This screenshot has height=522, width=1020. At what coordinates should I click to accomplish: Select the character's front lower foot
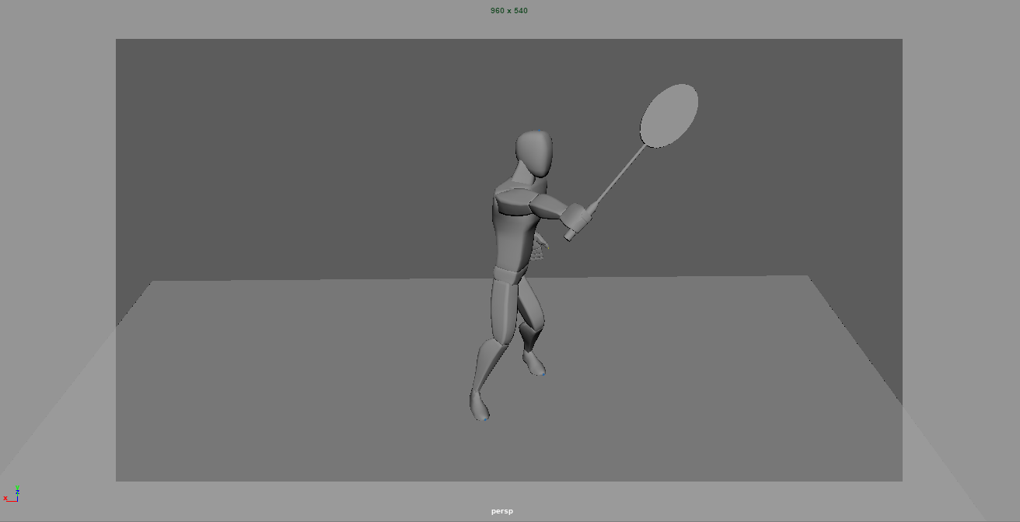pos(479,405)
